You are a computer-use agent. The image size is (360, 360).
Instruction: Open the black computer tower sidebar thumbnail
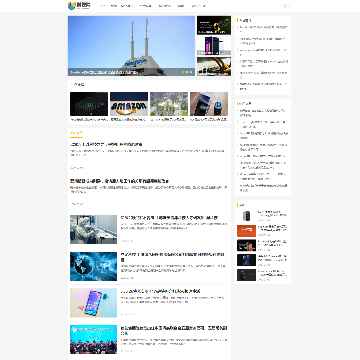[x=246, y=216]
